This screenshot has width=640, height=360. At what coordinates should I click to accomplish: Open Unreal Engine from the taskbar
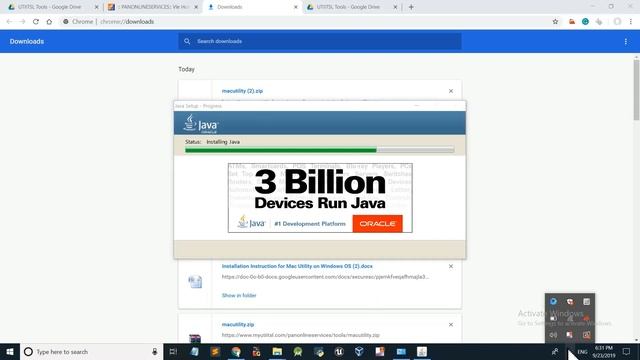coord(339,352)
